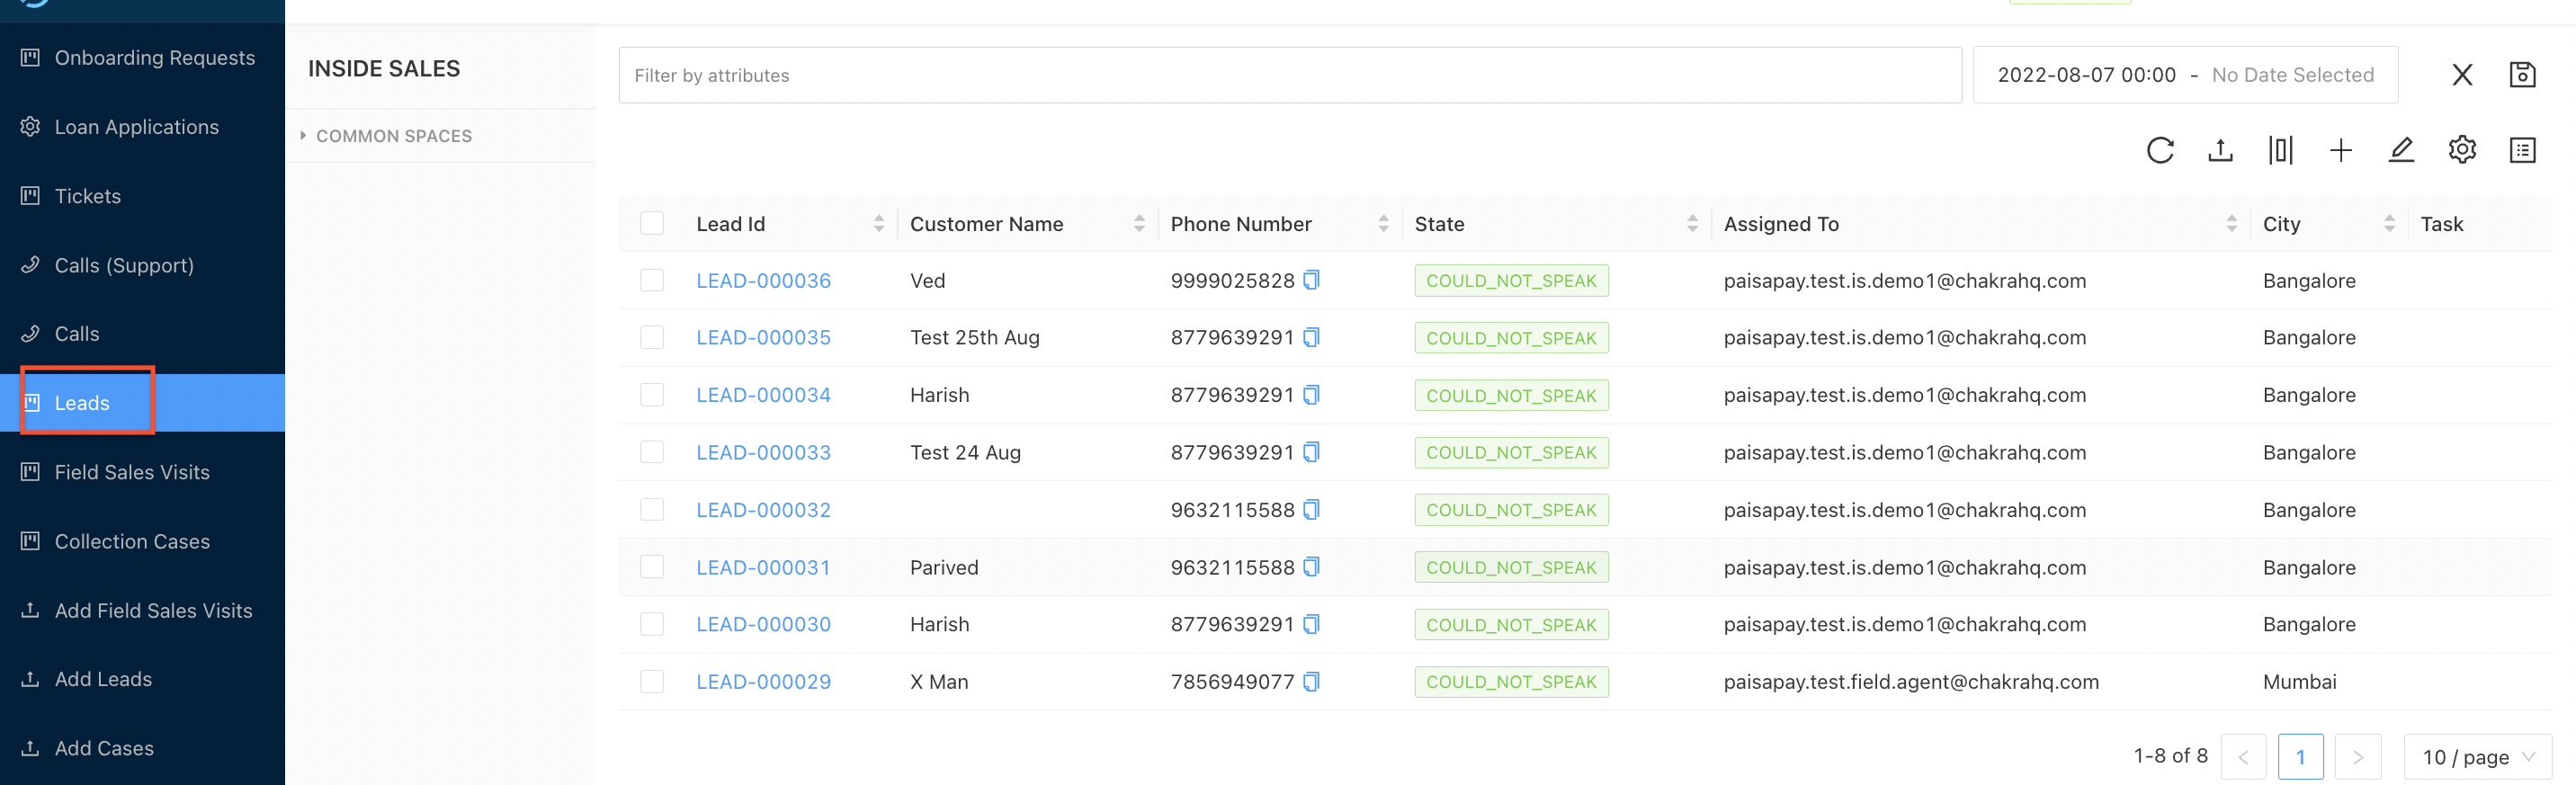Open the table settings gear icon

pos(2461,150)
